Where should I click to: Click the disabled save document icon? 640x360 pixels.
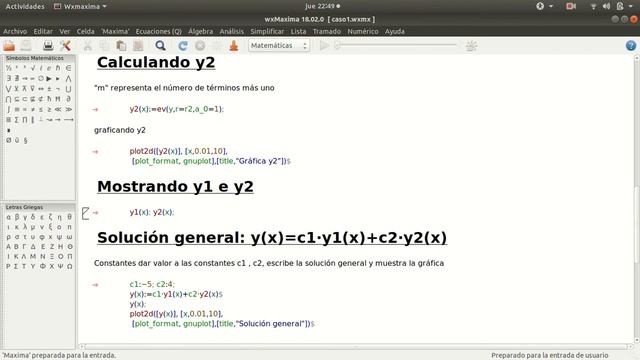tap(26, 46)
